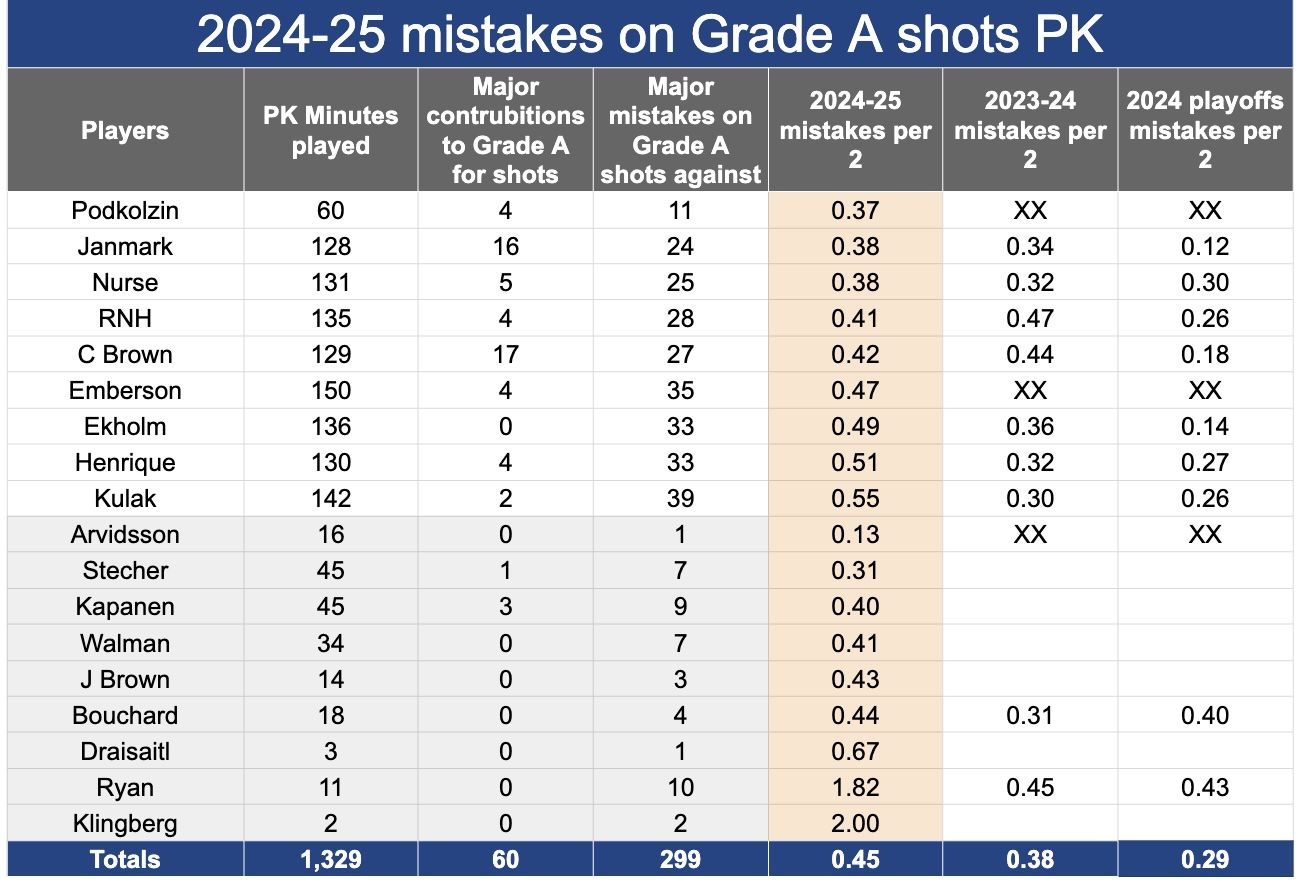Select the 'Totals' row label
The image size is (1302, 884).
point(125,859)
